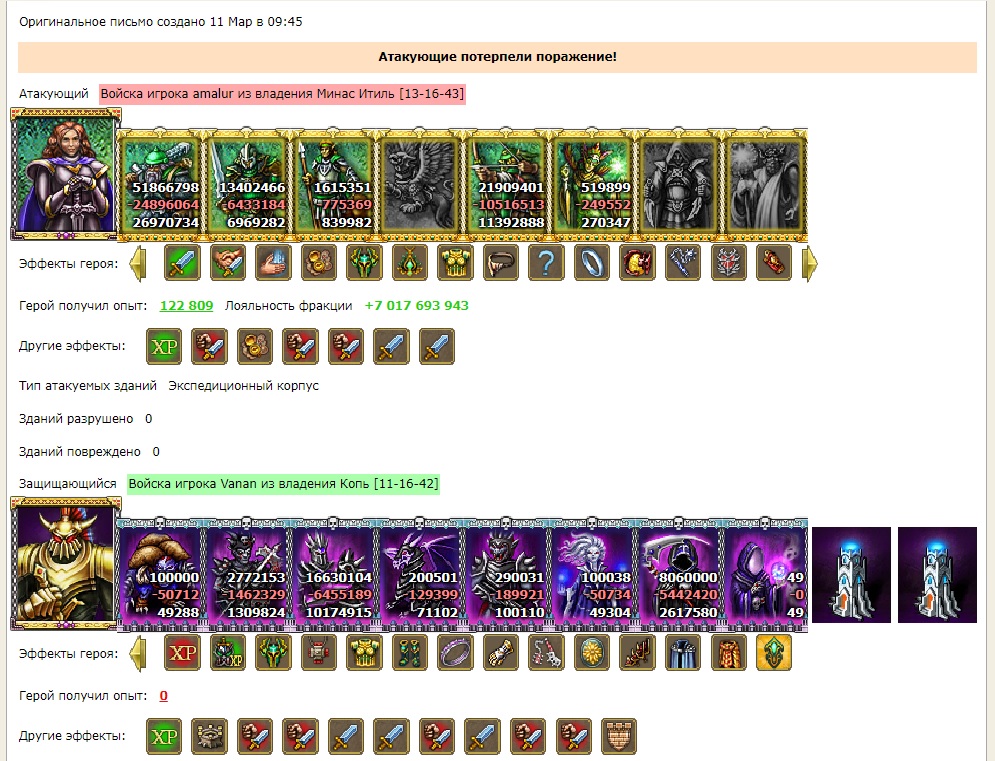Click the defender golden armored hero portrait
This screenshot has width=995, height=761.
click(x=65, y=564)
